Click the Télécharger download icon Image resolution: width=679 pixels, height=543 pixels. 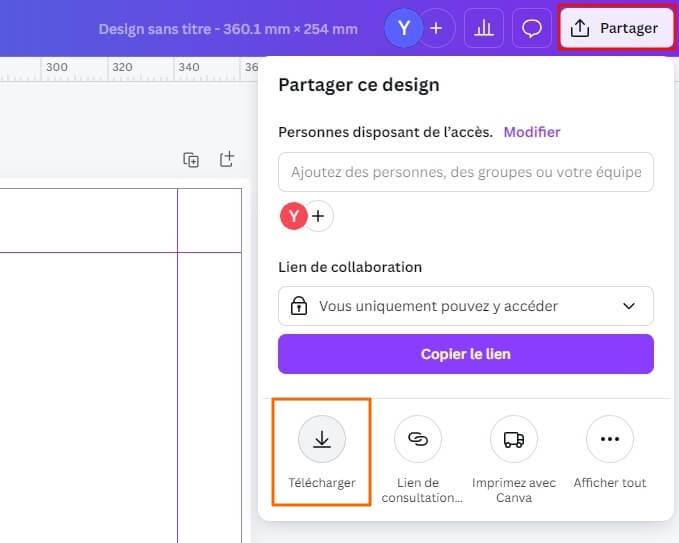click(x=322, y=439)
